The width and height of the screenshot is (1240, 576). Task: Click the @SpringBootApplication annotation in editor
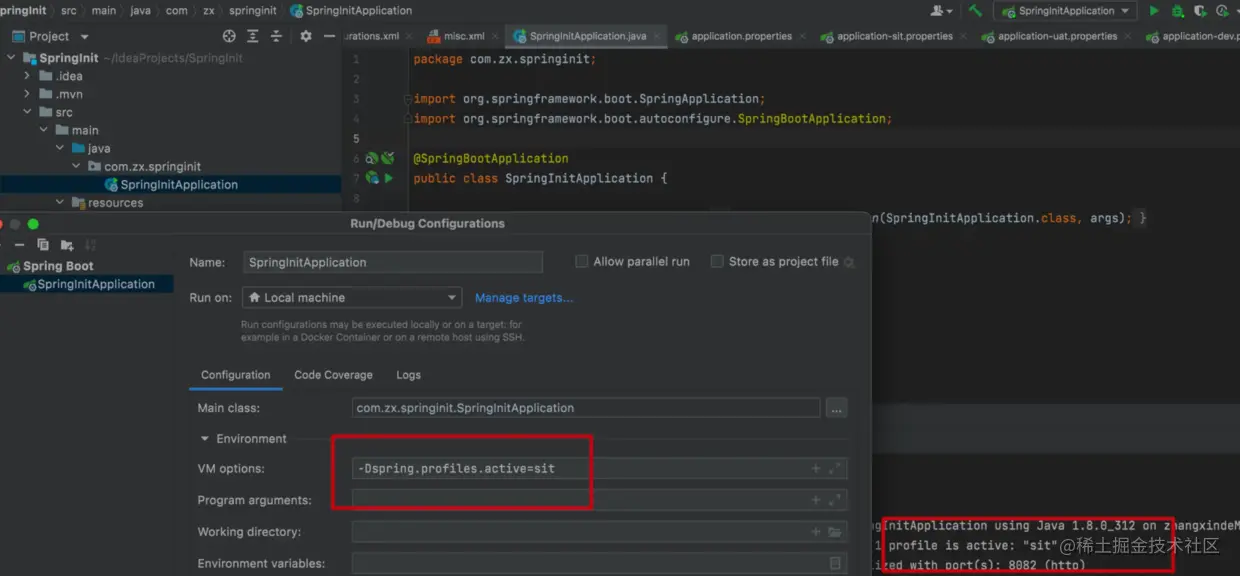tap(491, 158)
